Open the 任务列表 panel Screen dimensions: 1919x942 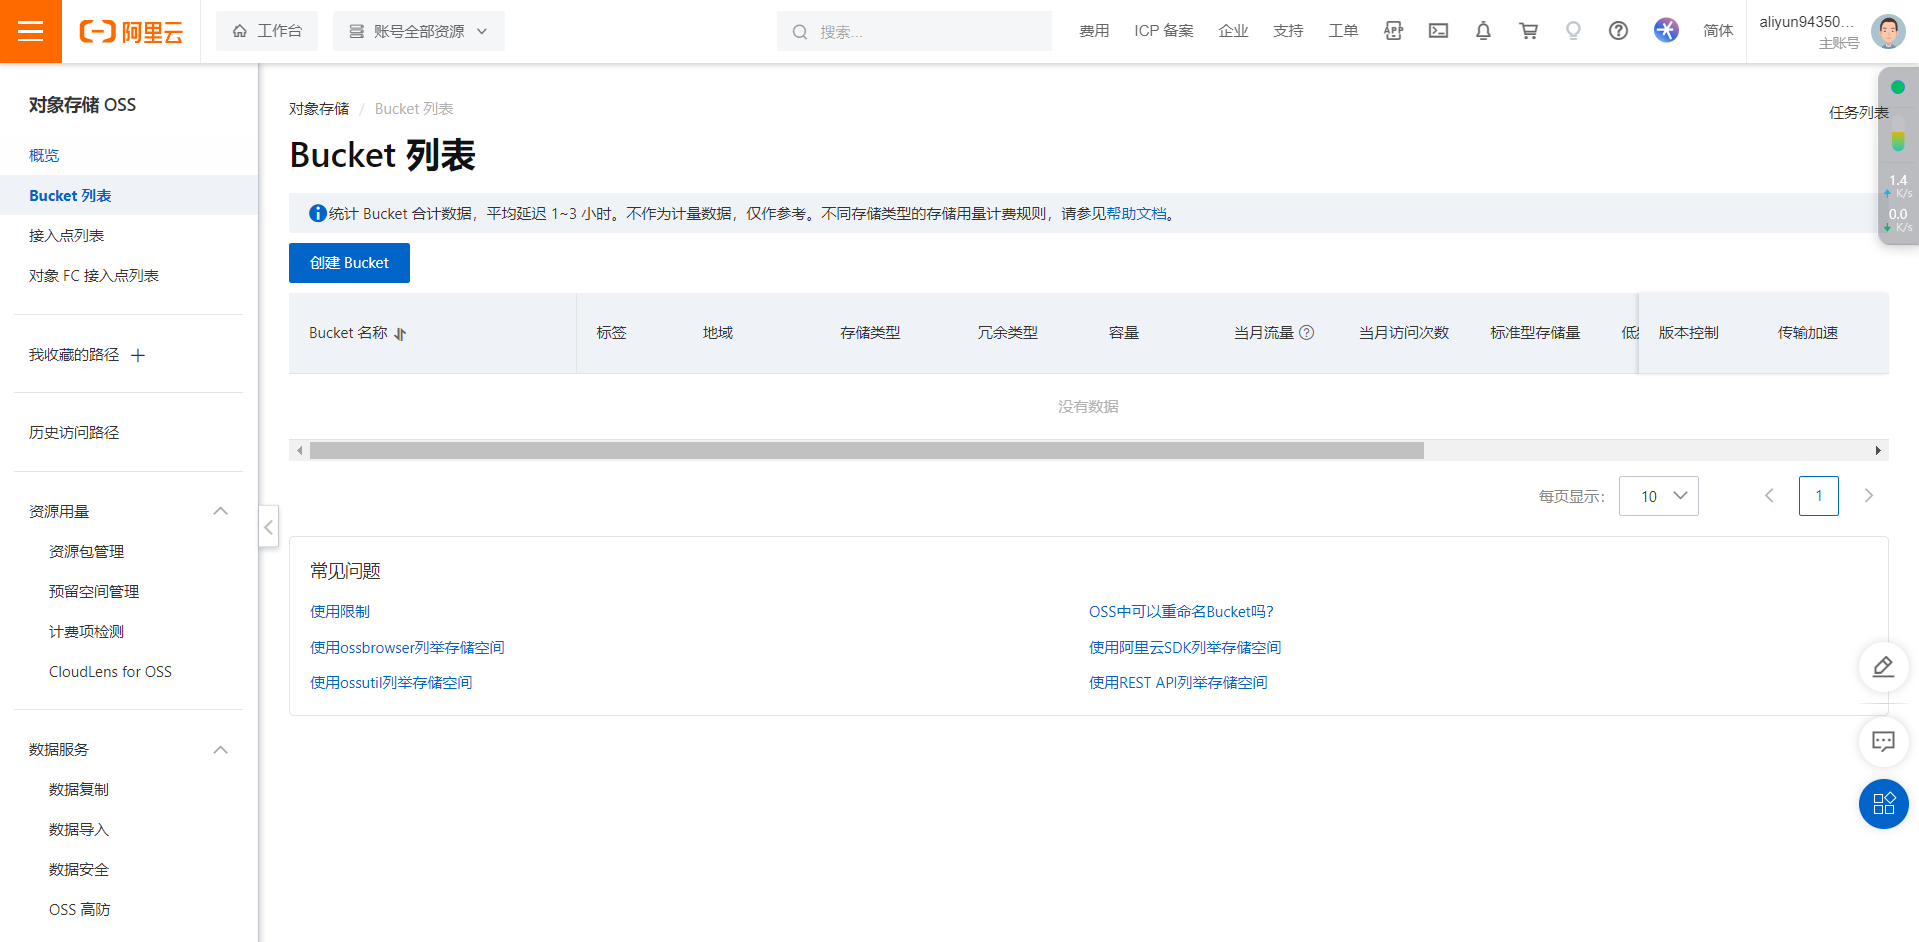click(x=1858, y=112)
